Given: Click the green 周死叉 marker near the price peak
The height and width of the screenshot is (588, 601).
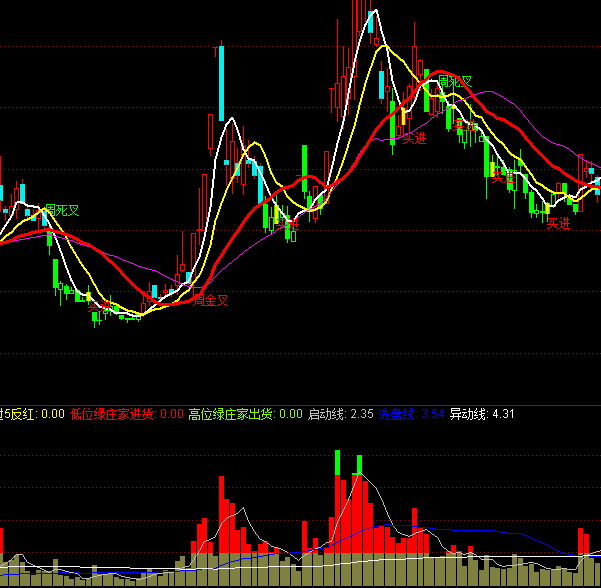Looking at the screenshot, I should (455, 82).
